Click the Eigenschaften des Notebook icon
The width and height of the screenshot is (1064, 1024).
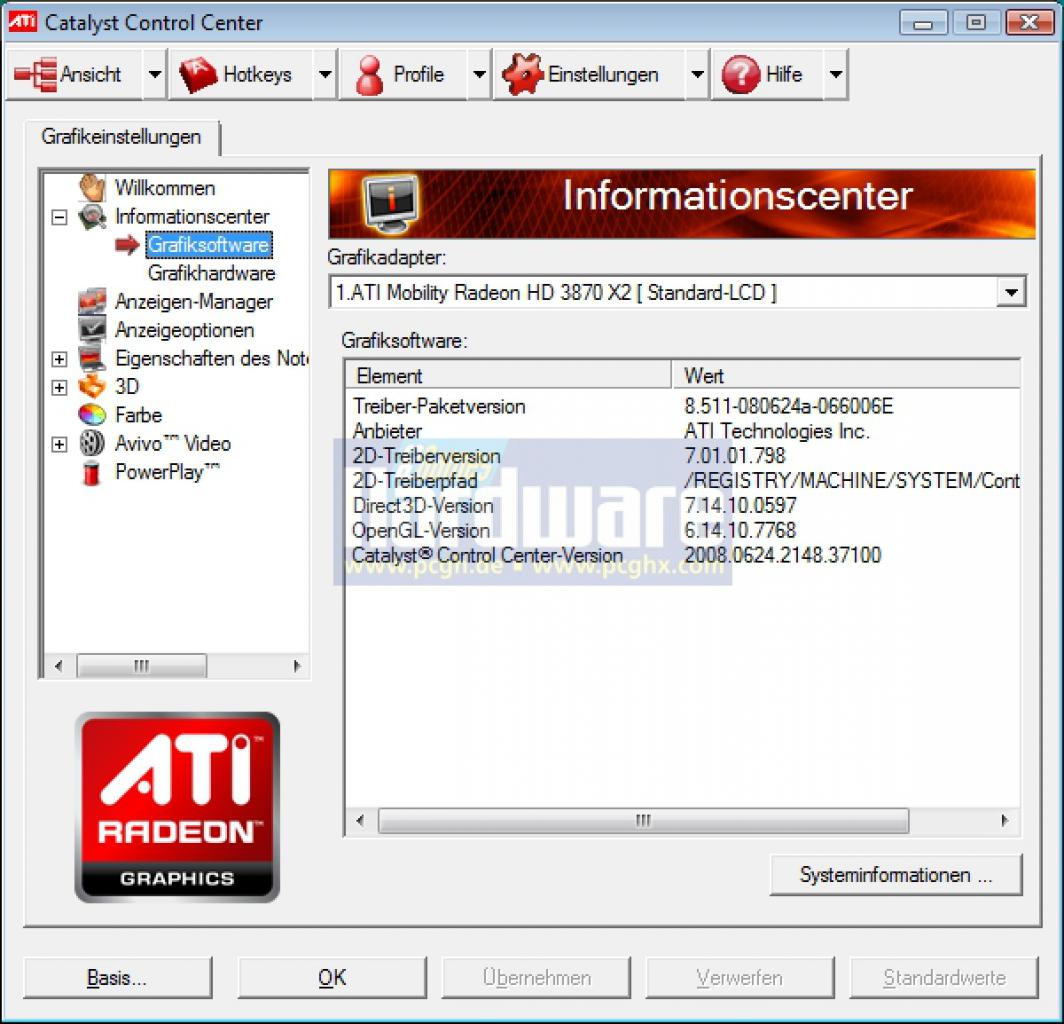(92, 358)
